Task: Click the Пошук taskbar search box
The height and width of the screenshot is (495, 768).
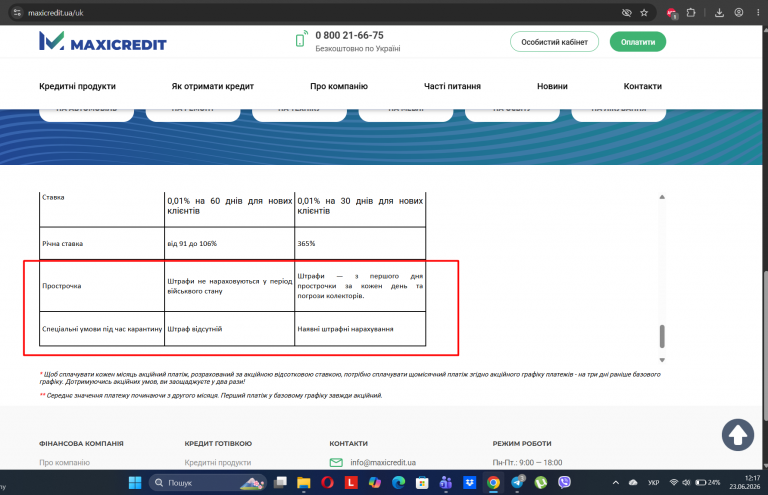Action: 208,483
